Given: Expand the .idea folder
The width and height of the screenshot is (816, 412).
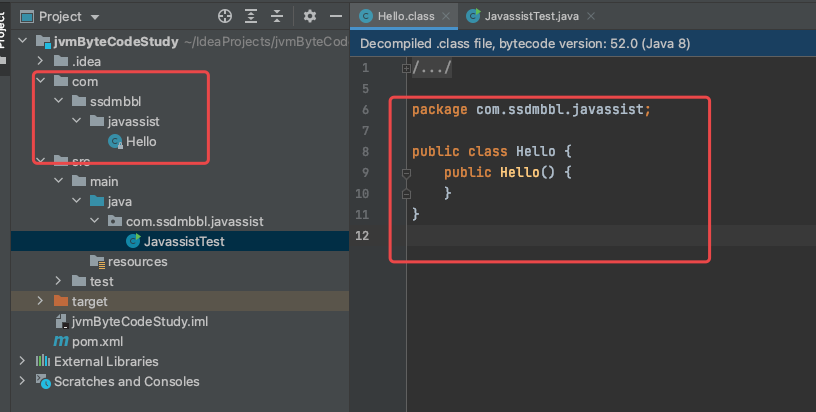Looking at the screenshot, I should (x=41, y=61).
